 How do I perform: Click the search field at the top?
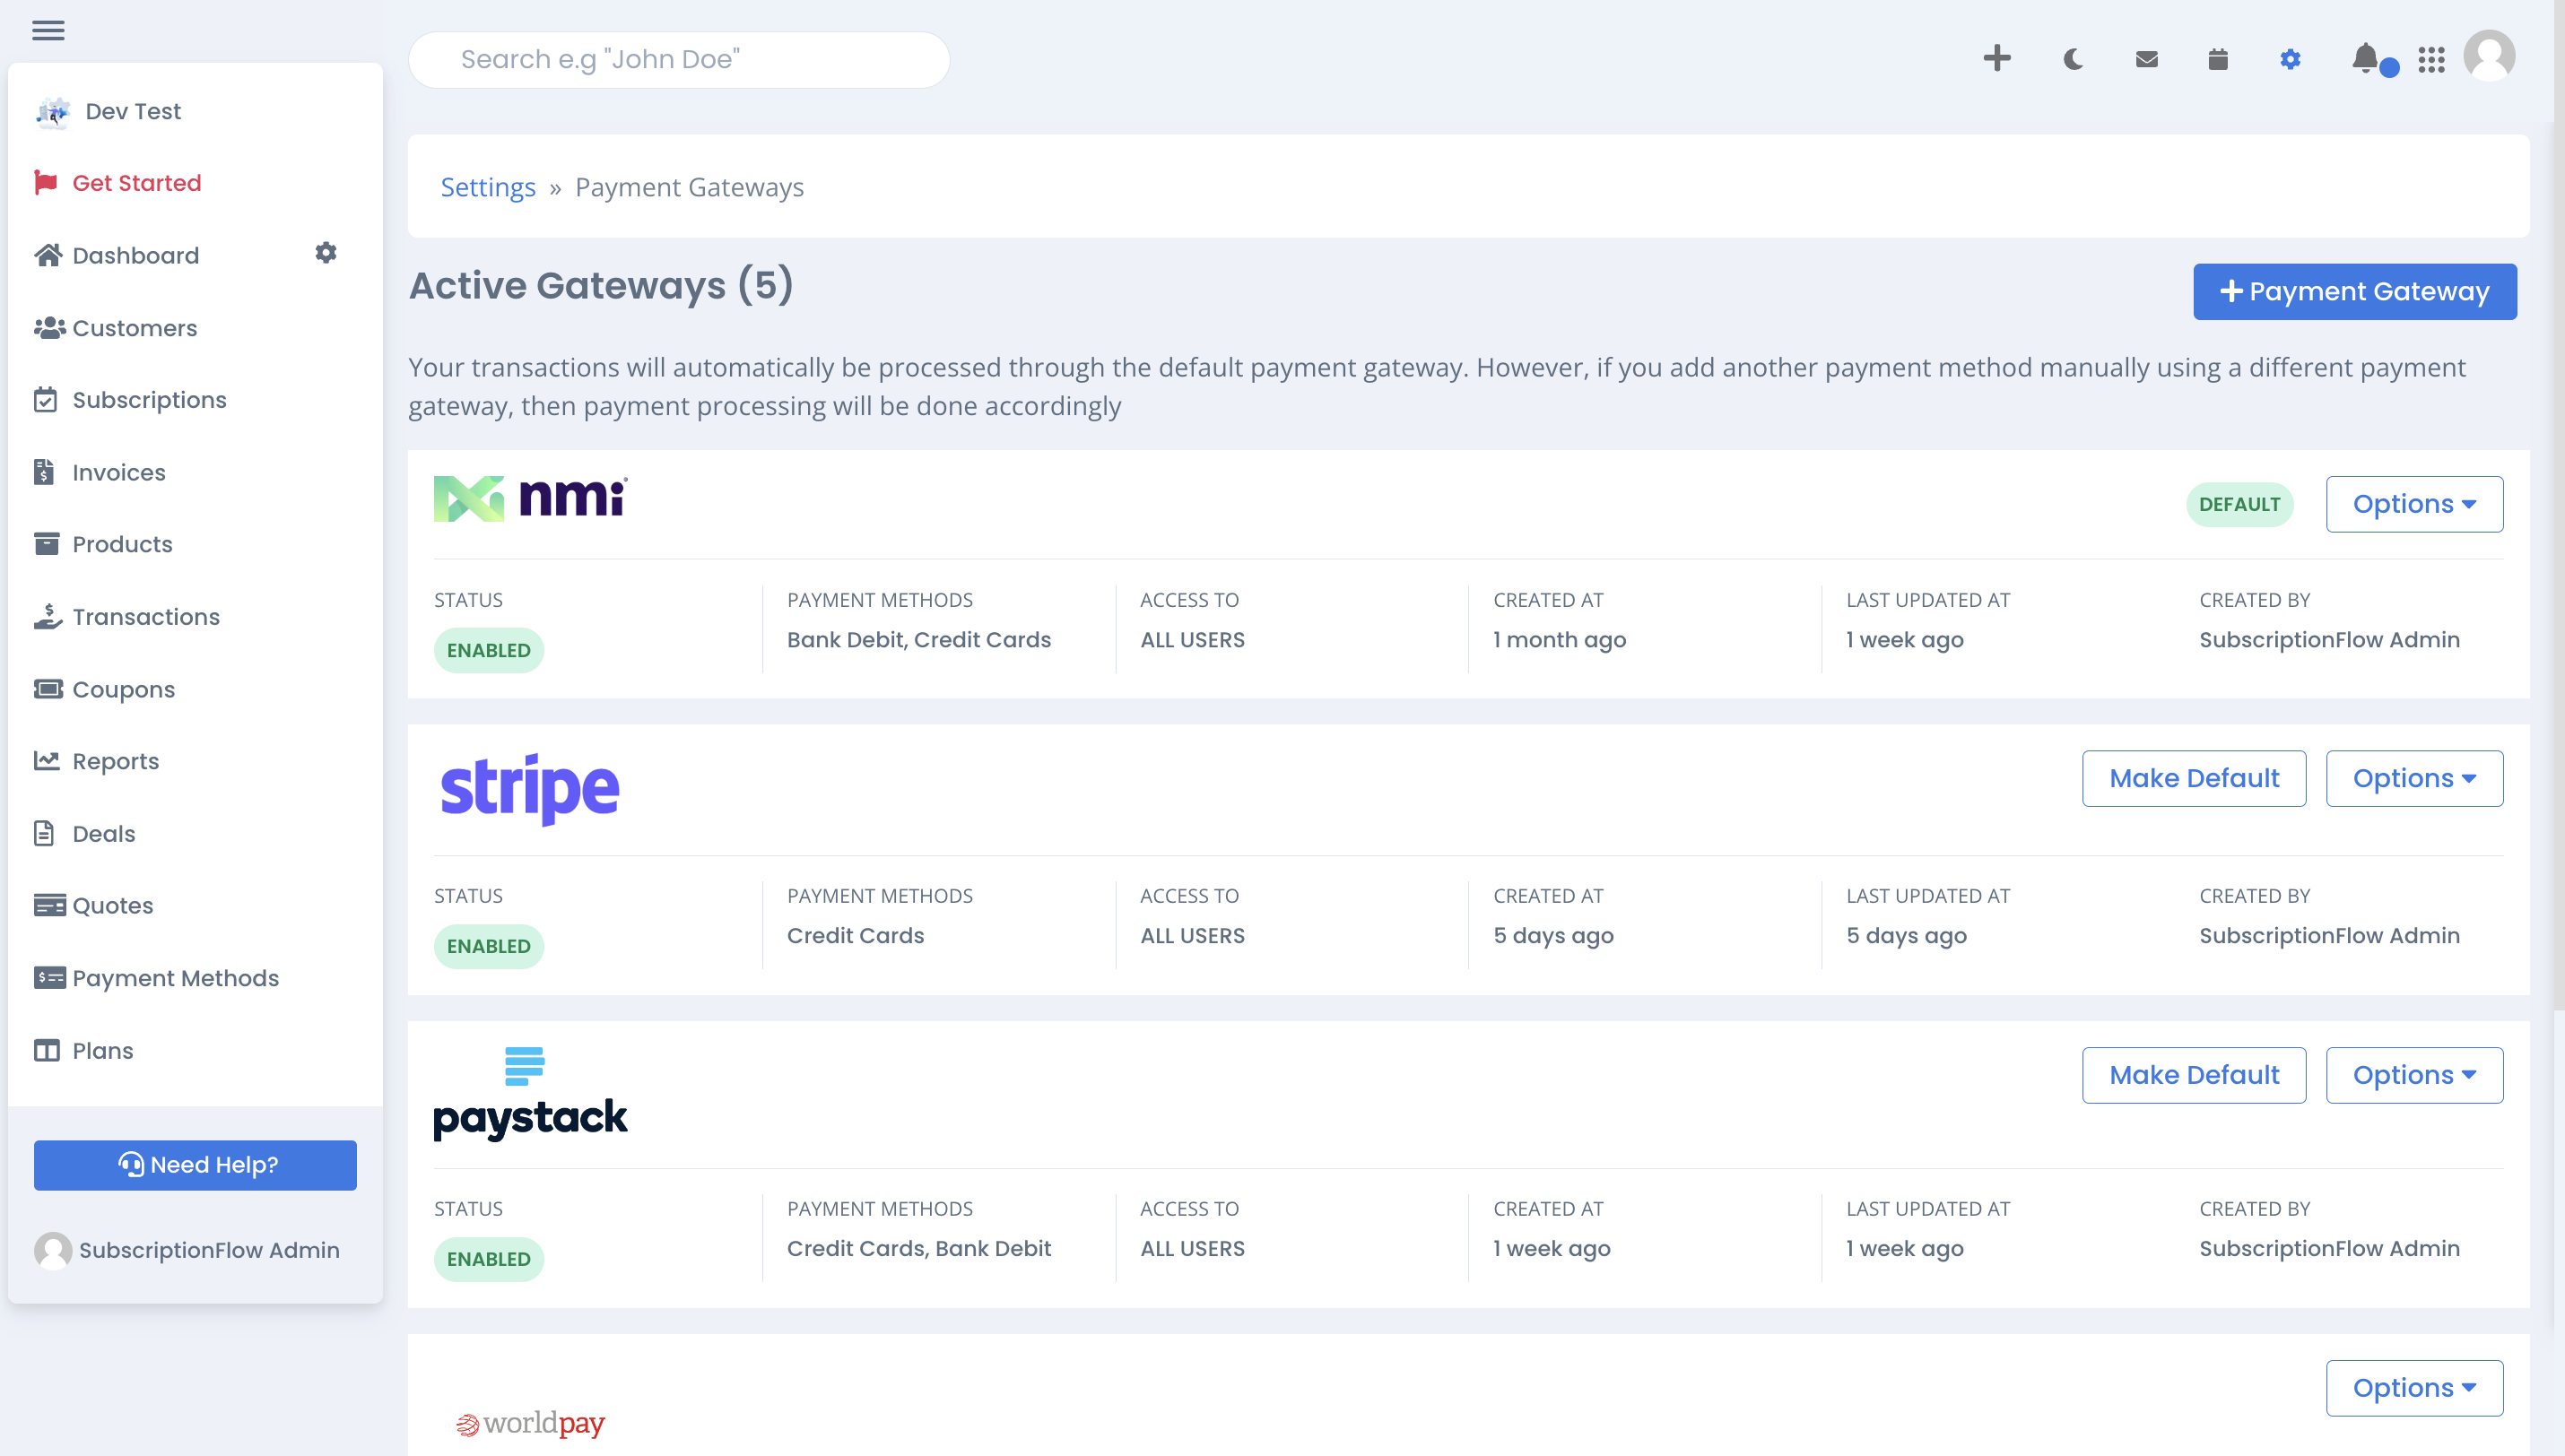pyautogui.click(x=678, y=59)
